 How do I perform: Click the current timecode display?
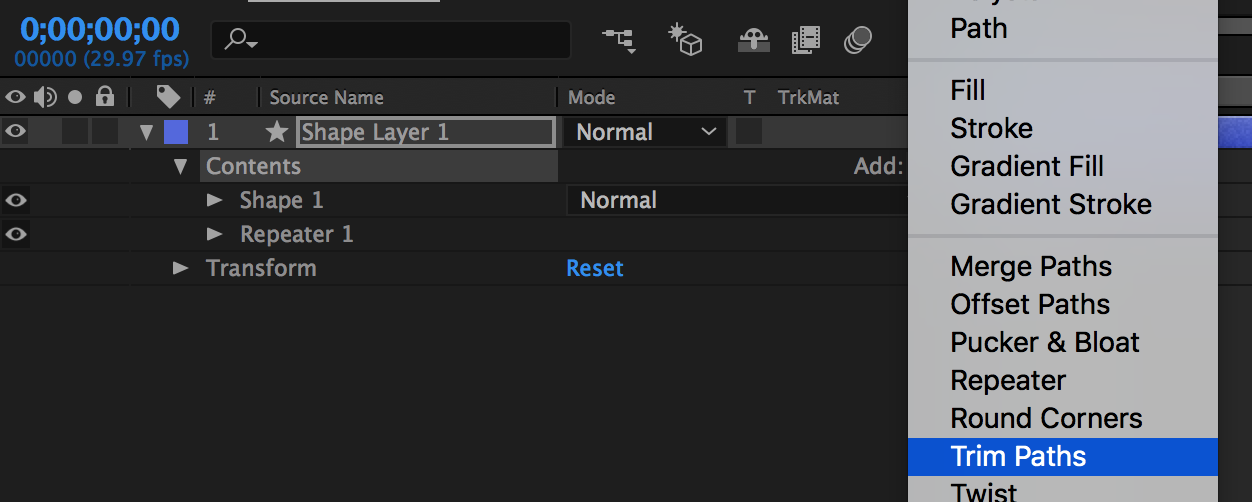coord(100,28)
